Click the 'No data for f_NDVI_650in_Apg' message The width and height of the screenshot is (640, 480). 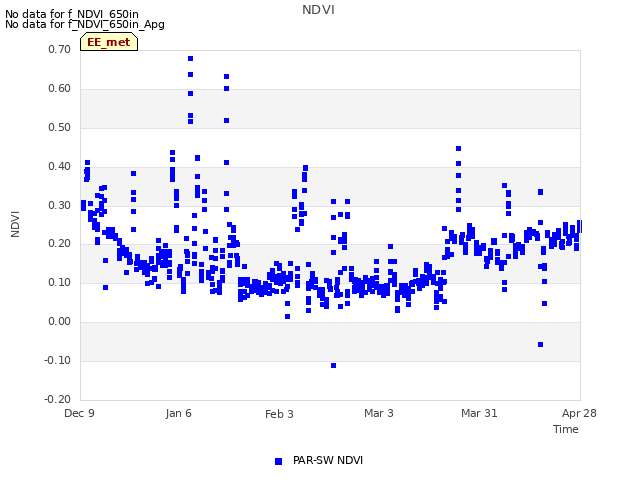pyautogui.click(x=85, y=24)
